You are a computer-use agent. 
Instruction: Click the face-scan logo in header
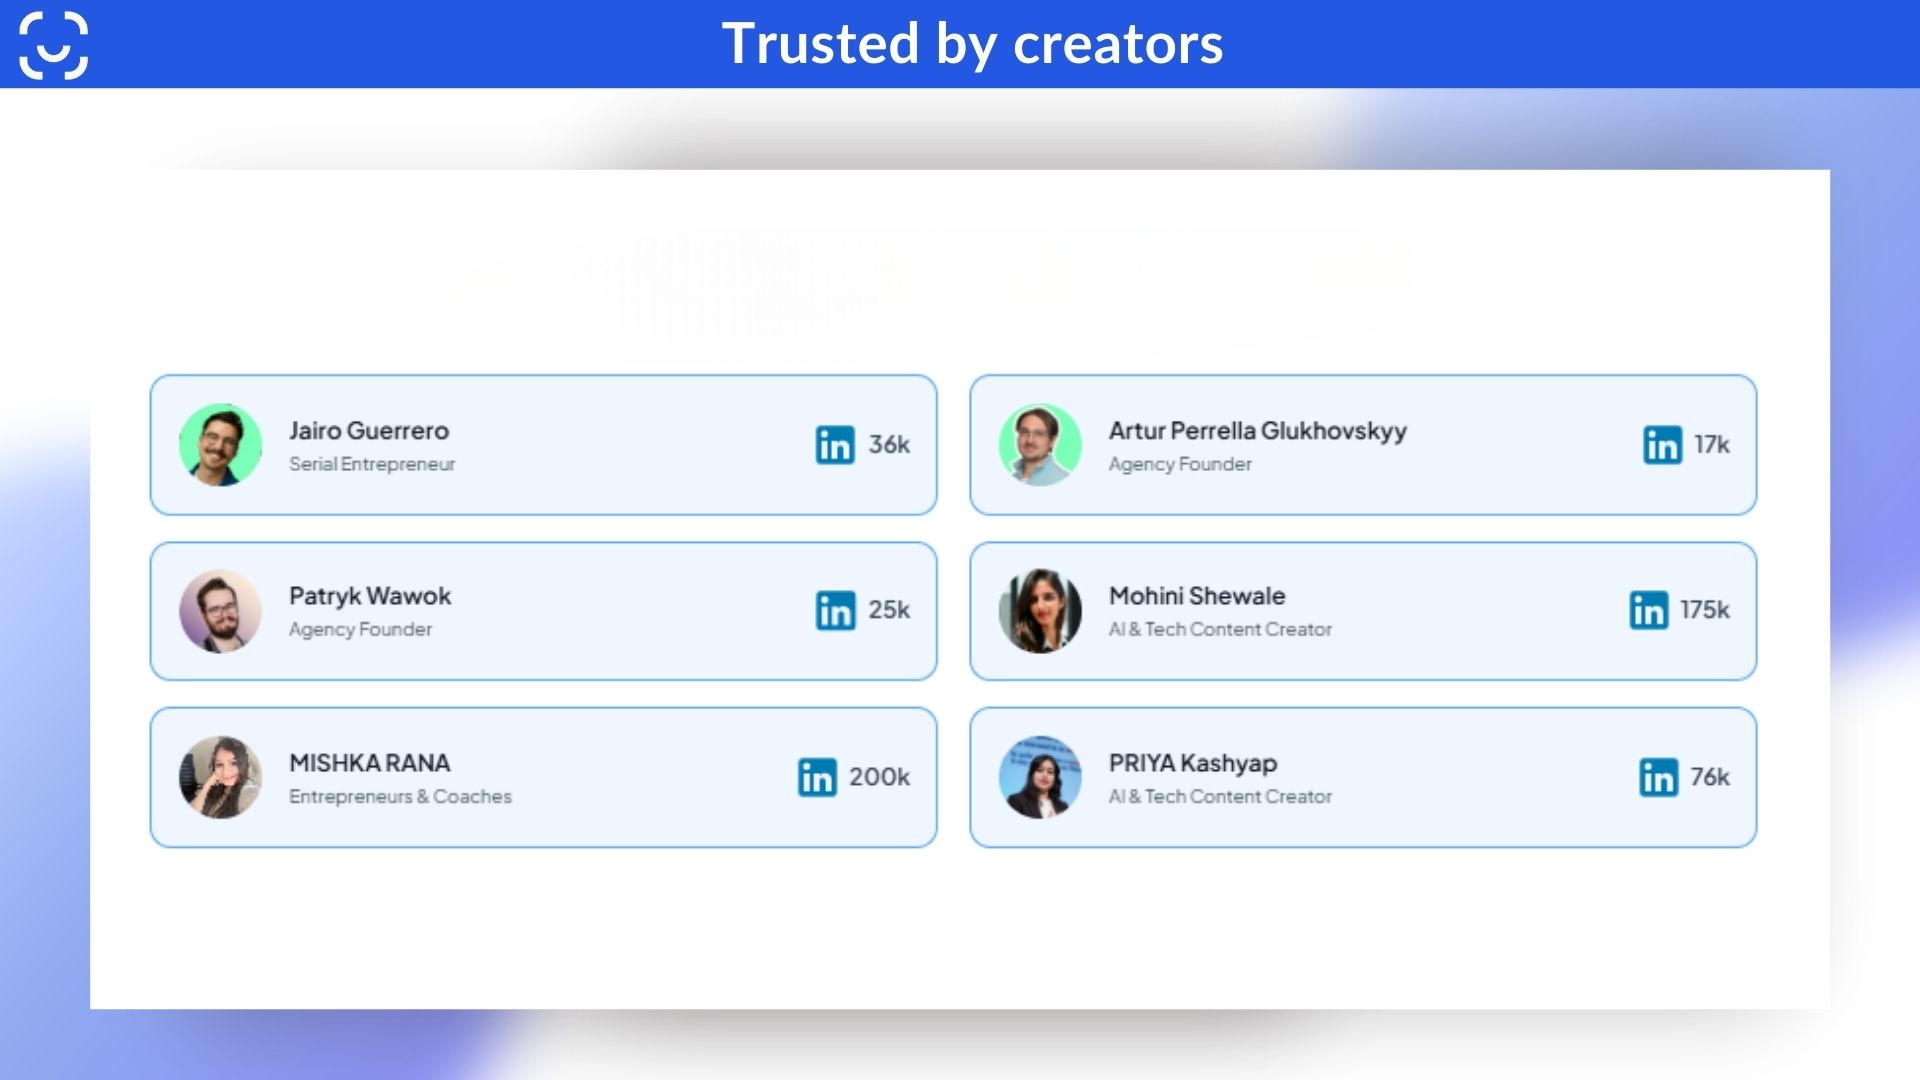tap(54, 45)
